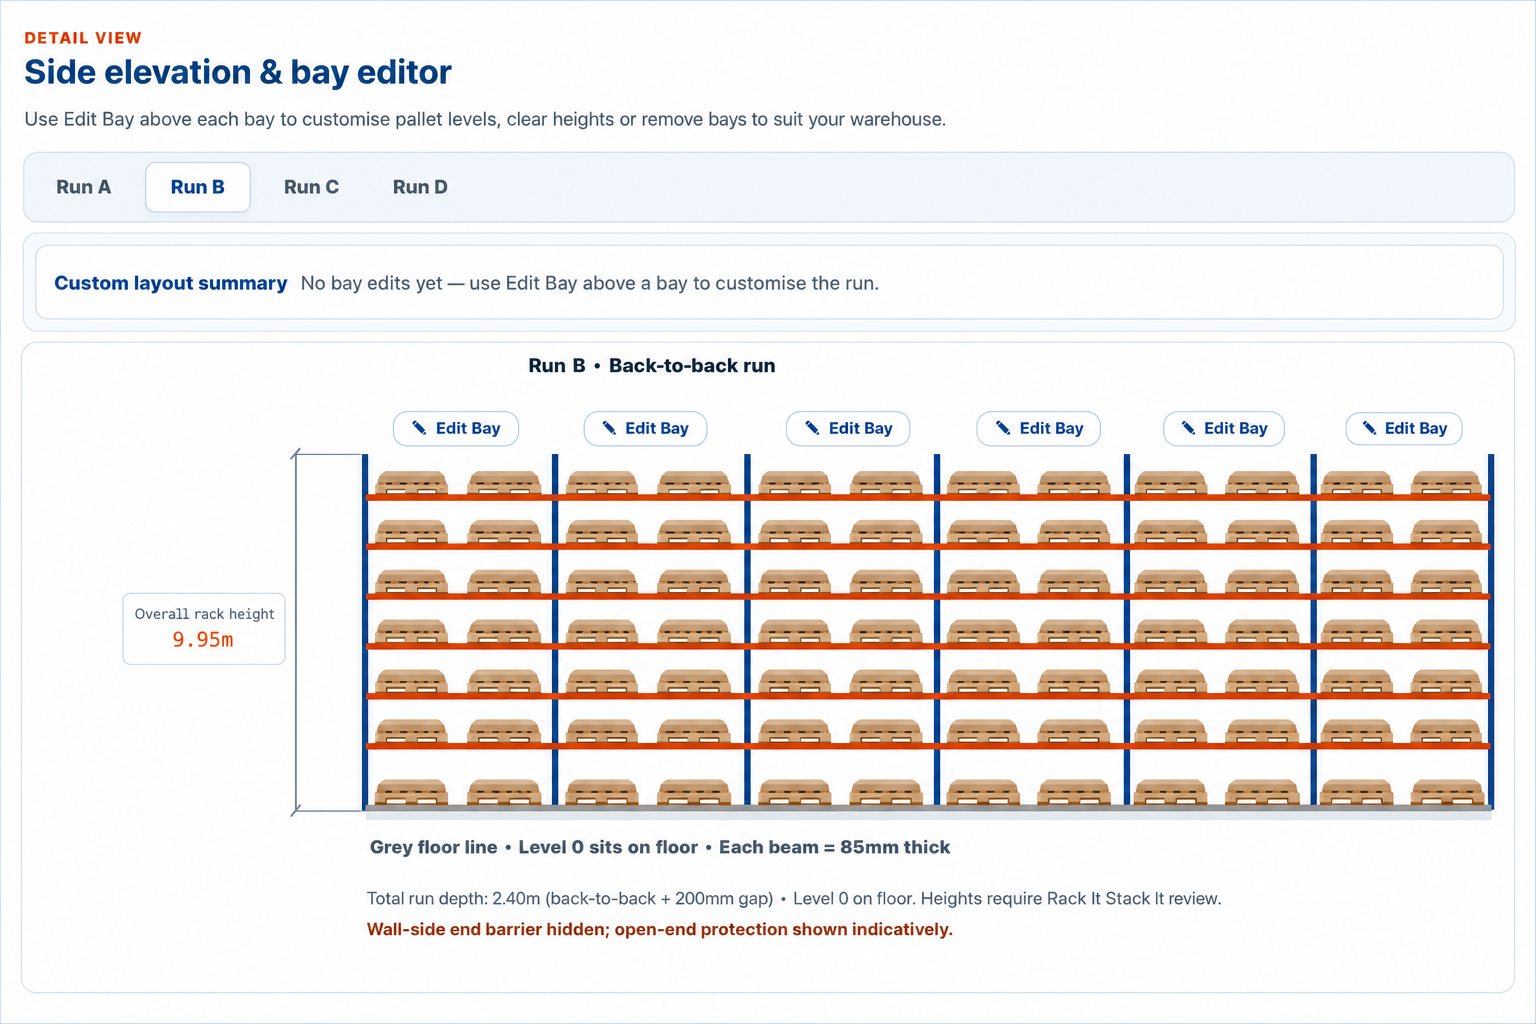Switch to the Run A tab
1536x1024 pixels.
pyautogui.click(x=83, y=187)
